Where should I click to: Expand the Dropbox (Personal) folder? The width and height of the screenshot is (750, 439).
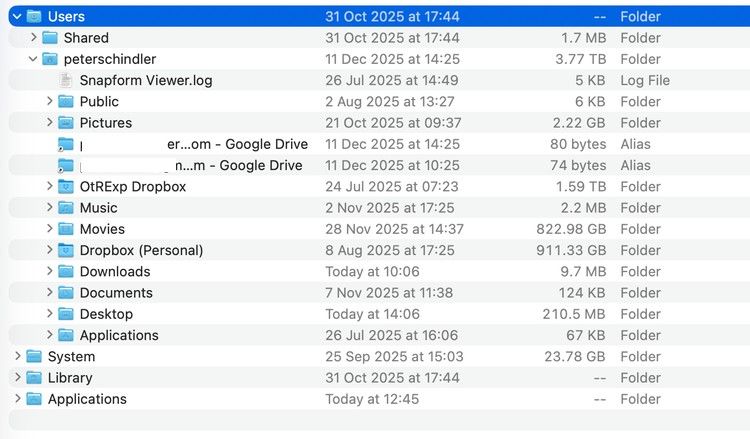coord(50,251)
